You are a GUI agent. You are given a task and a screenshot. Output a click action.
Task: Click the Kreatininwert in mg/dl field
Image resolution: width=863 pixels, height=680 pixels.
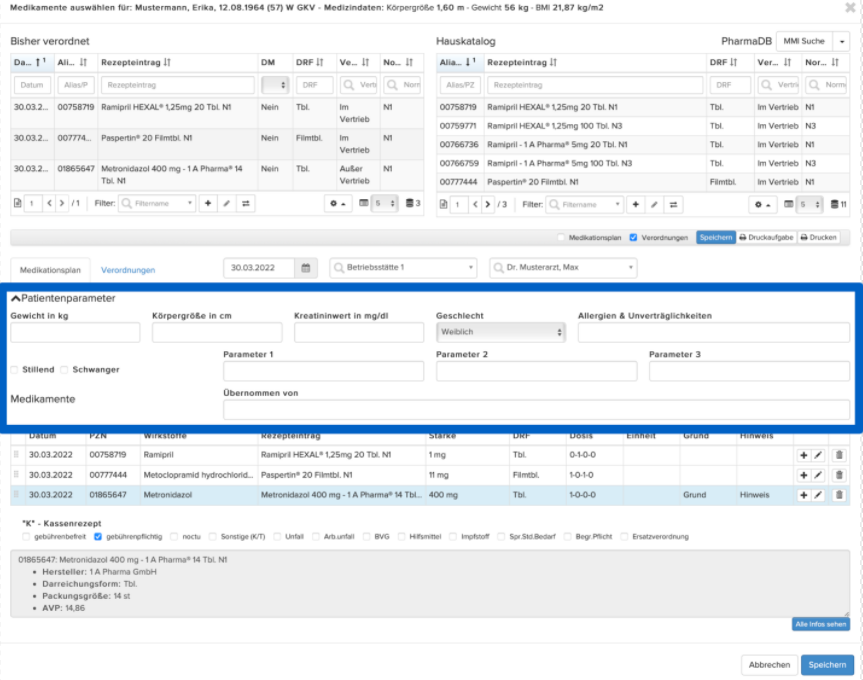(359, 332)
